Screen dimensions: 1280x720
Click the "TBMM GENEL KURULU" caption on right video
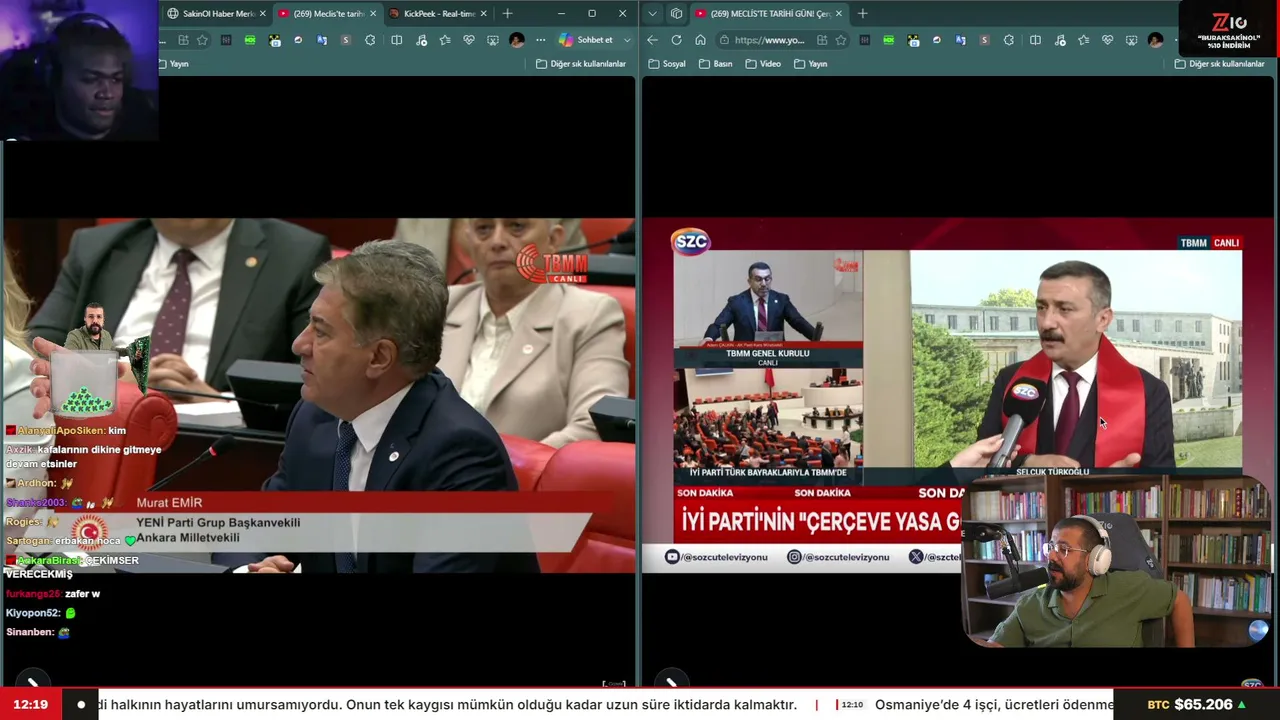click(768, 353)
